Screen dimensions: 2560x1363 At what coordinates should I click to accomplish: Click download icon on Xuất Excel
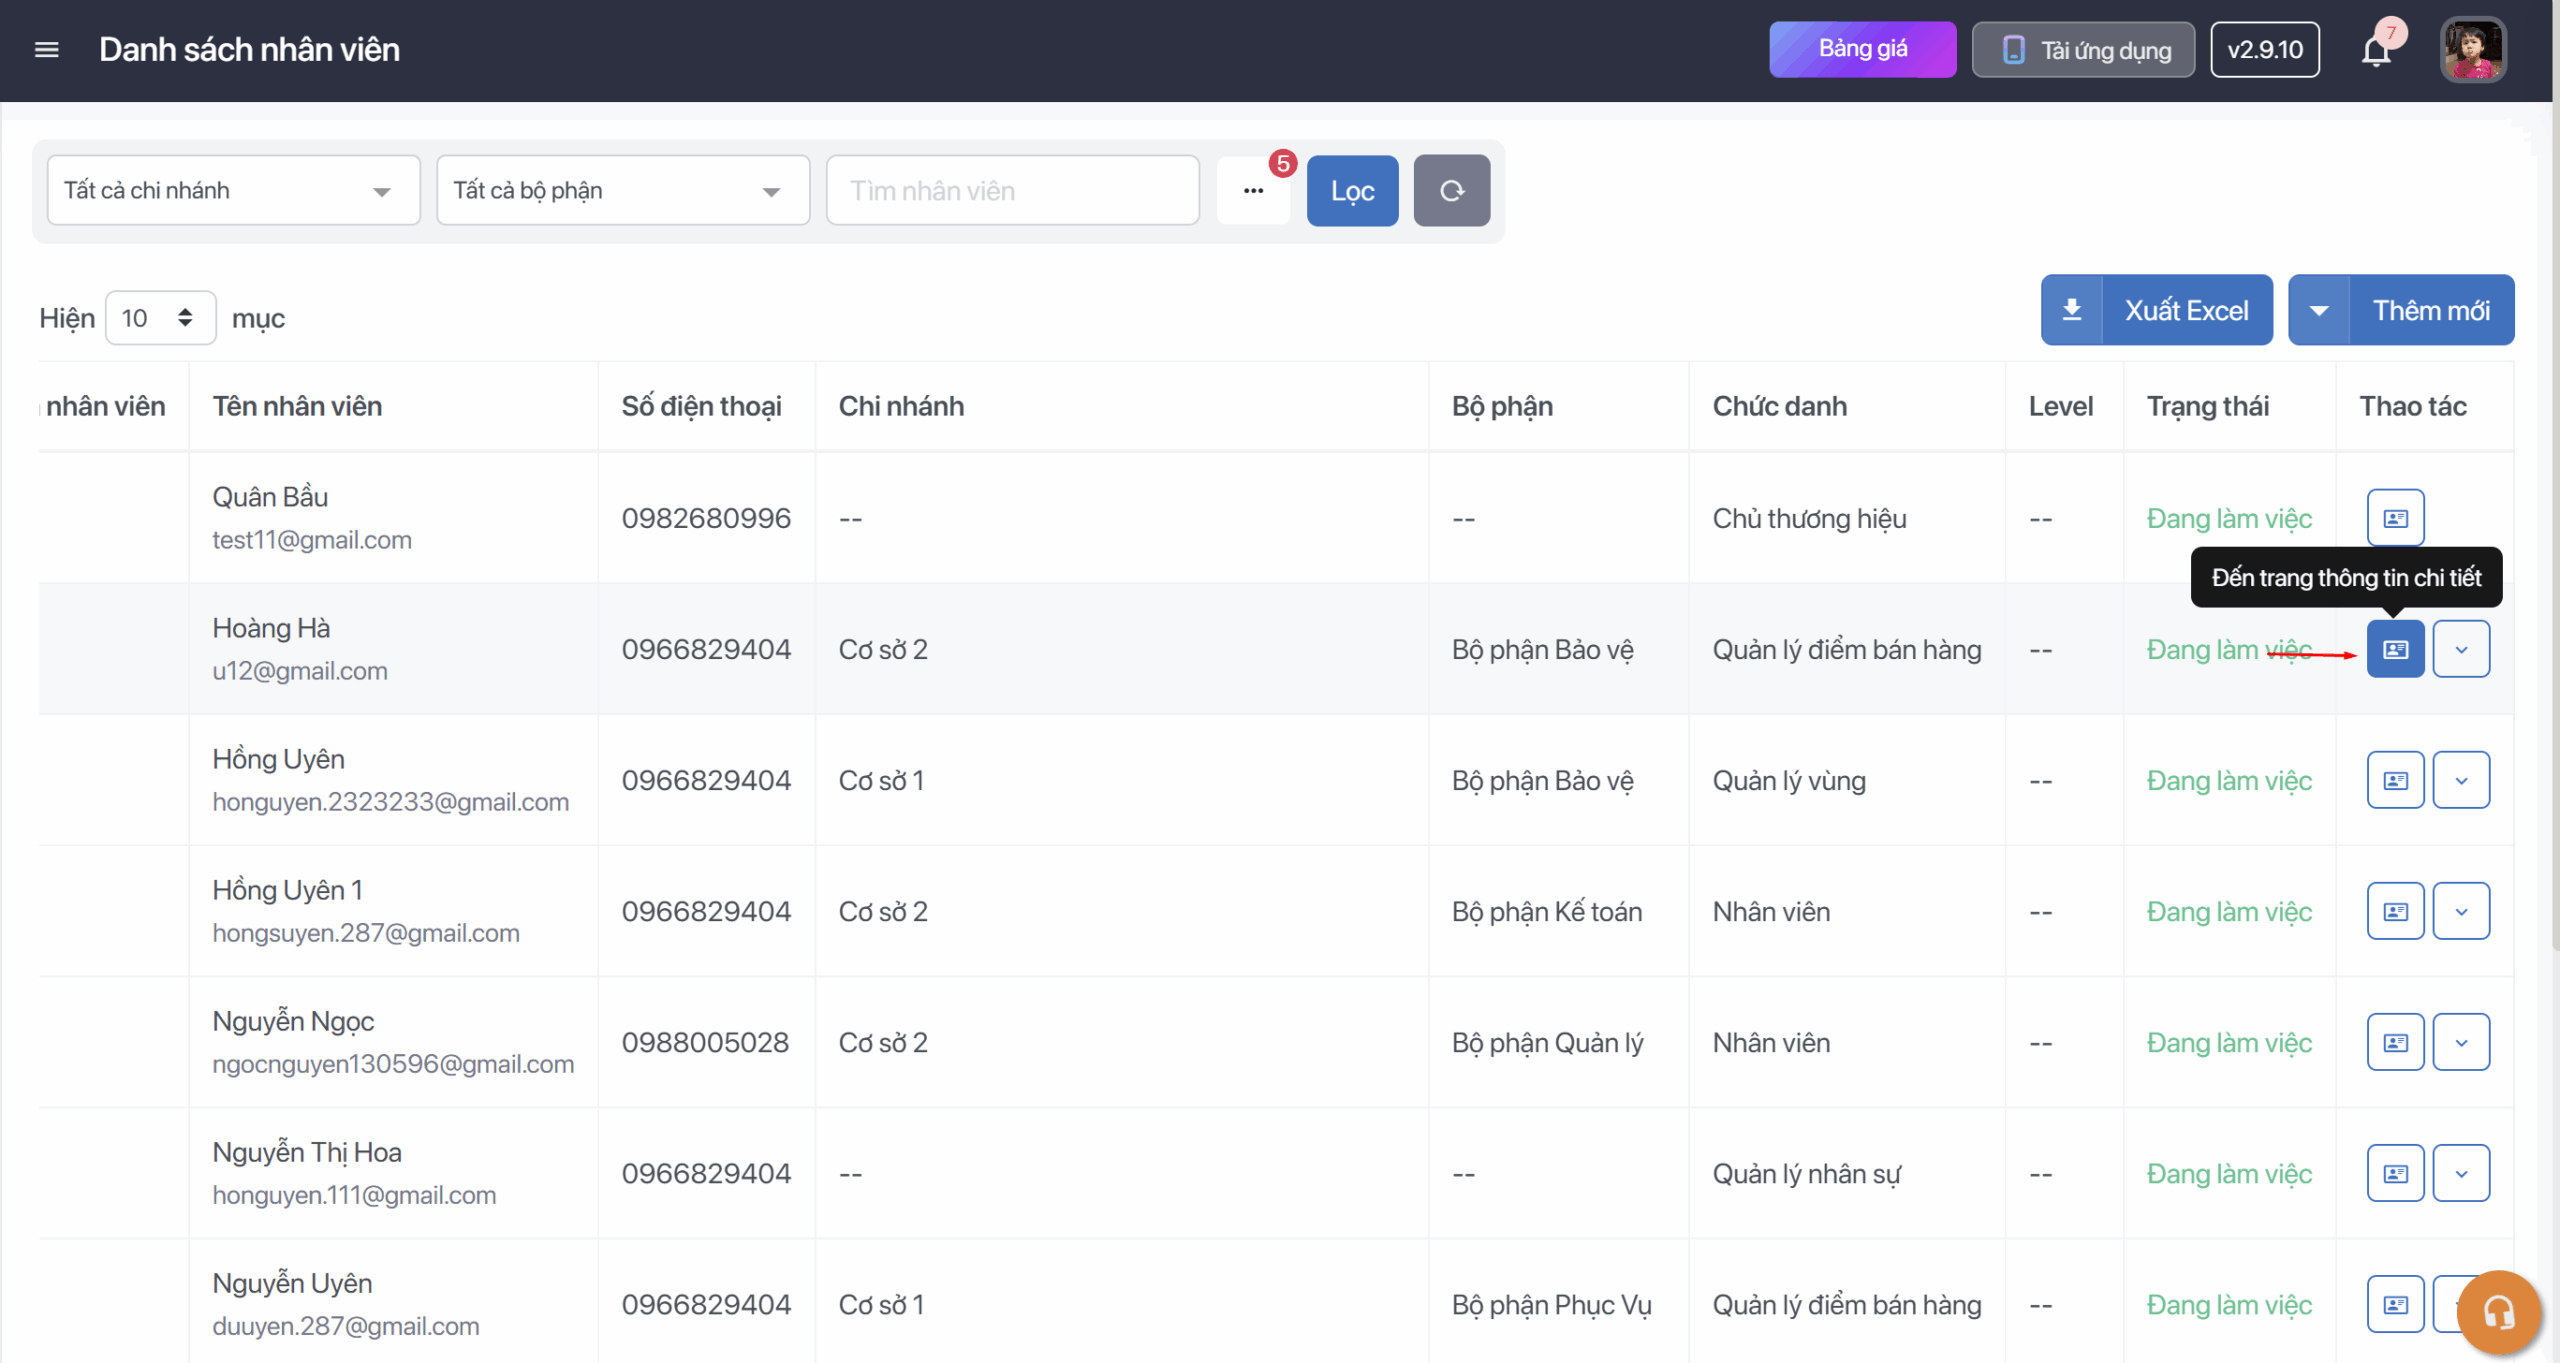pos(2072,310)
